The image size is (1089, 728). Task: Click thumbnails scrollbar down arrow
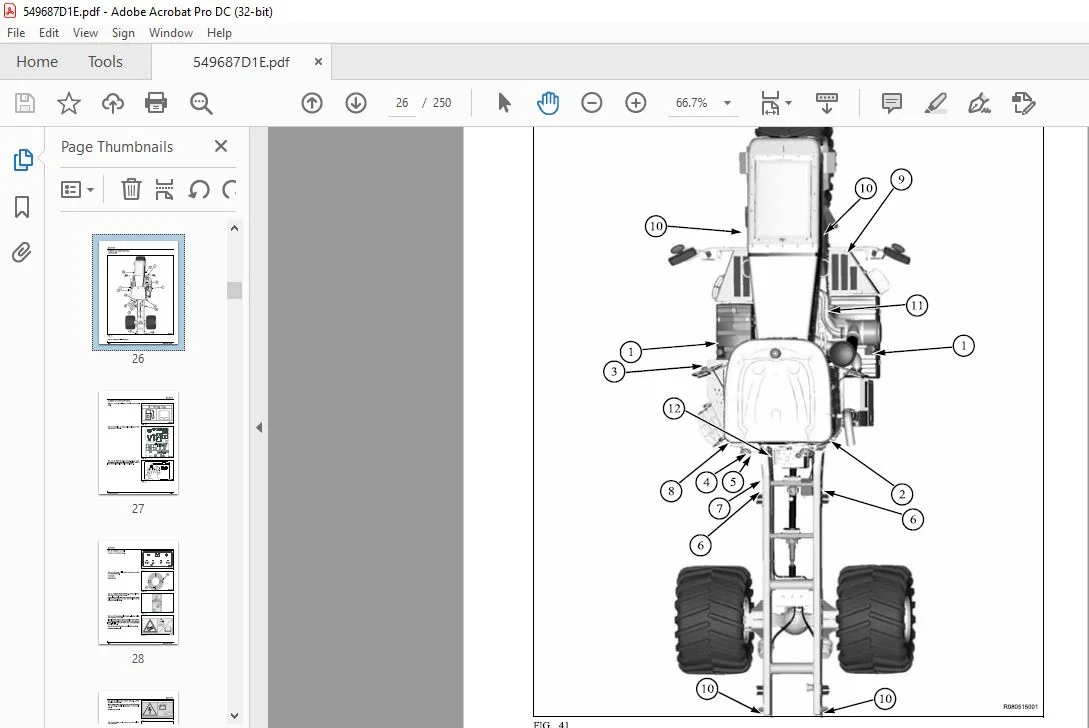click(x=234, y=715)
